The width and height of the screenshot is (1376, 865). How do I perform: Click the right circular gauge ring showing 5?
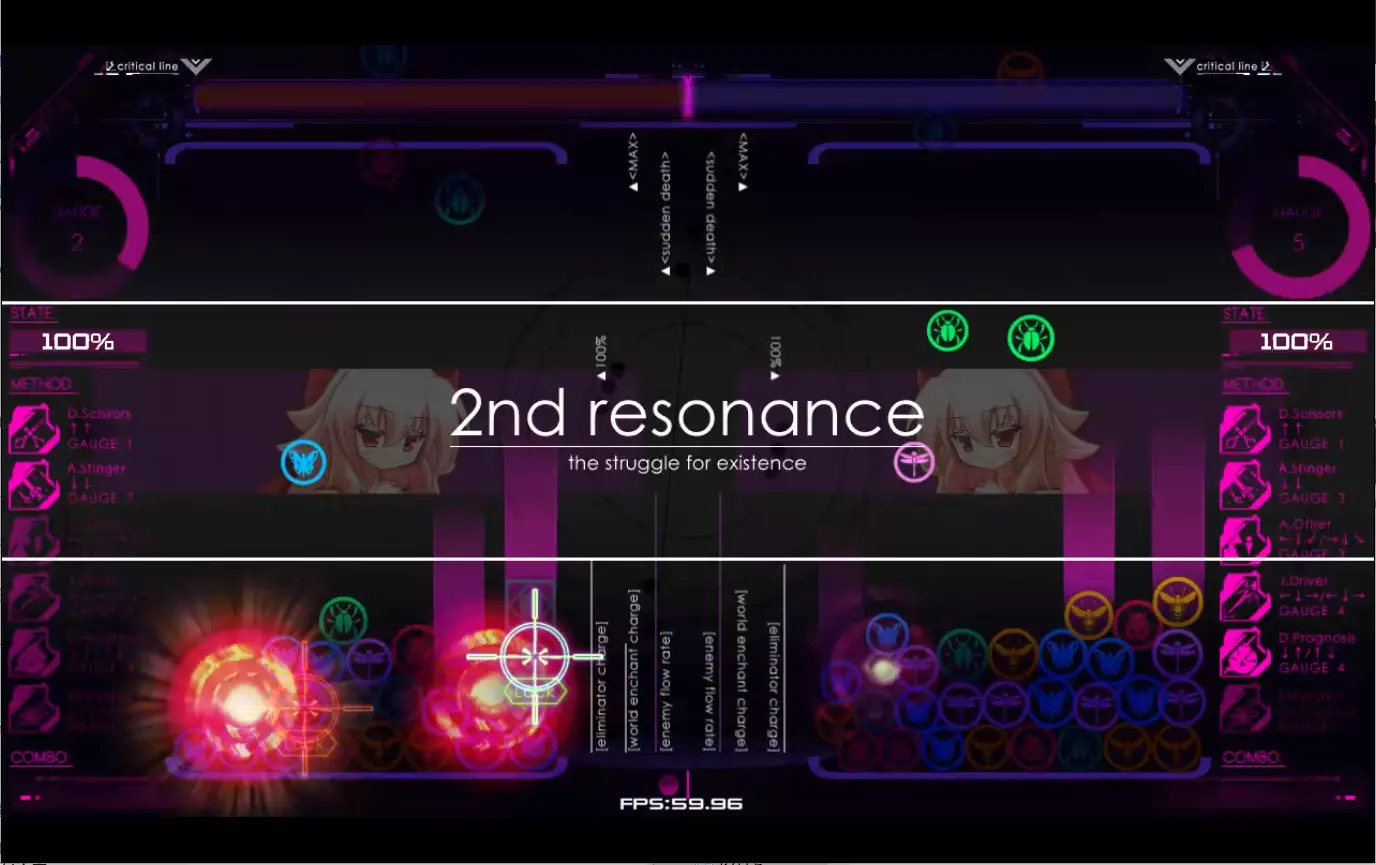[x=1298, y=228]
